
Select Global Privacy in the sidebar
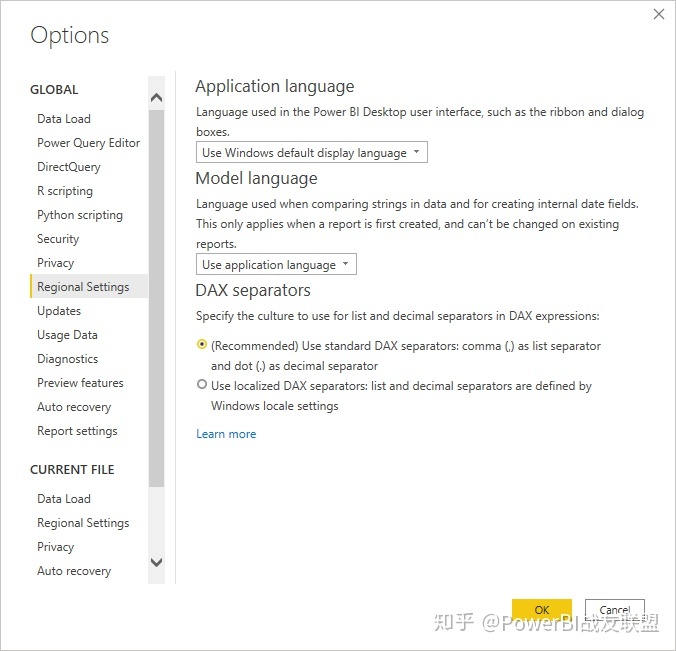tap(56, 263)
